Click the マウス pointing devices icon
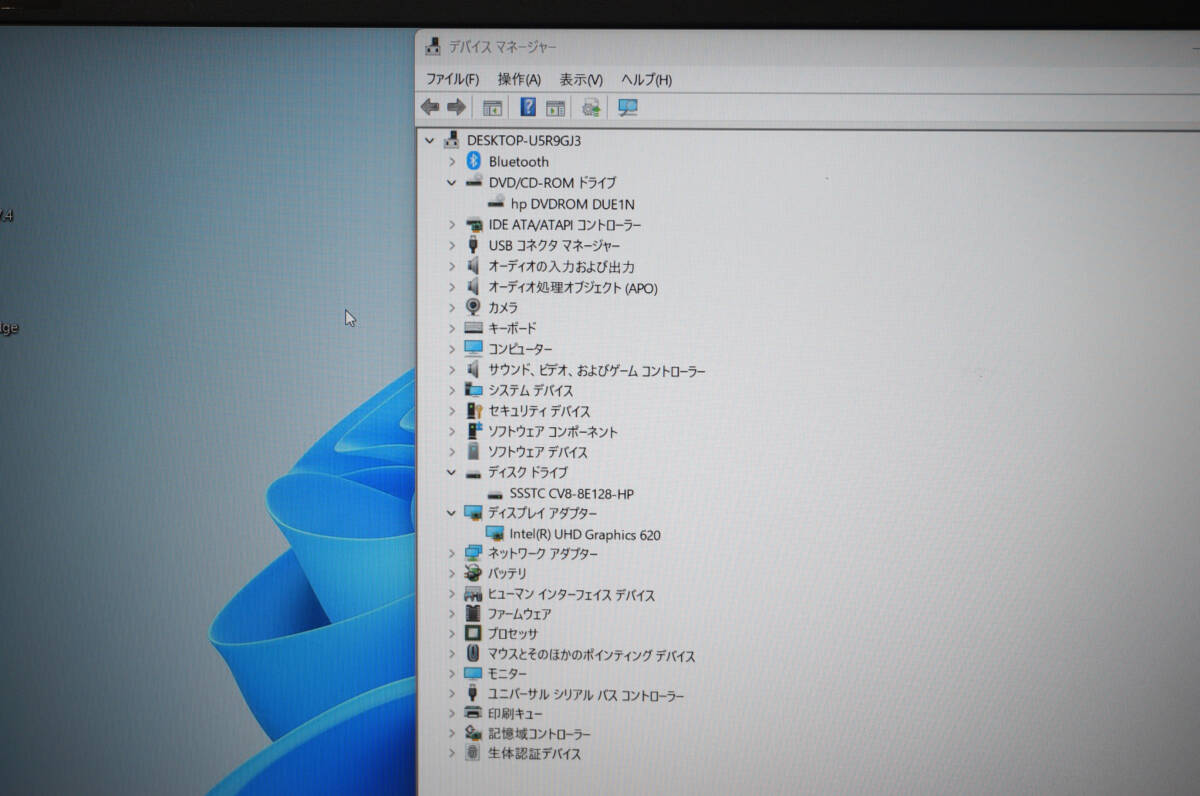Image resolution: width=1200 pixels, height=796 pixels. click(474, 655)
